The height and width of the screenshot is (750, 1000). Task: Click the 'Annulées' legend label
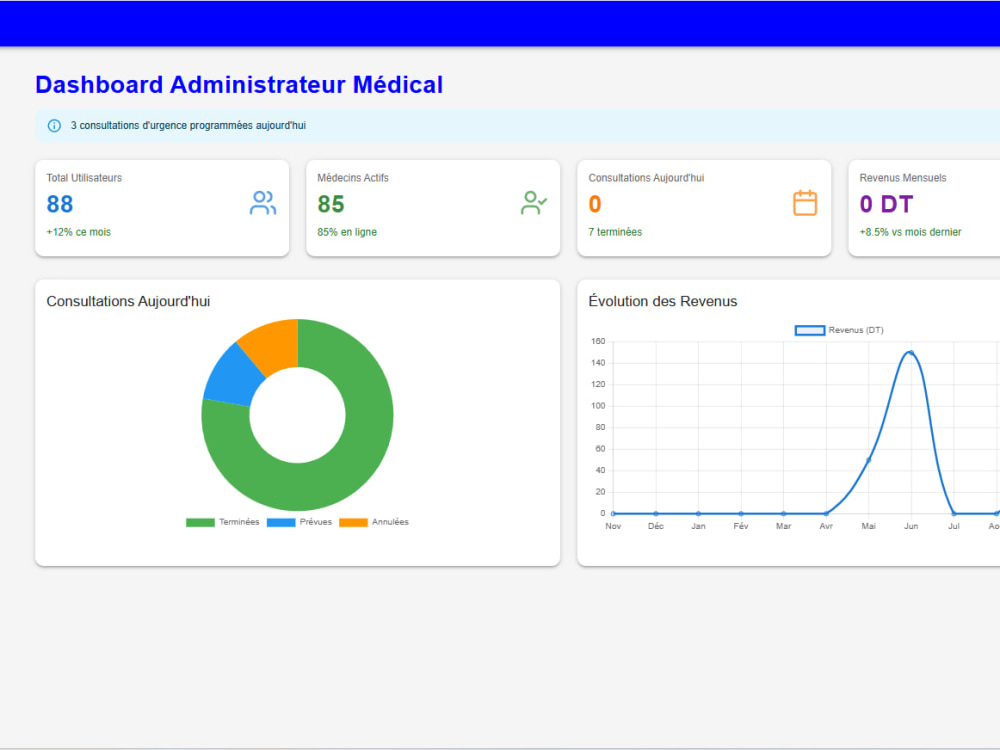pyautogui.click(x=390, y=522)
